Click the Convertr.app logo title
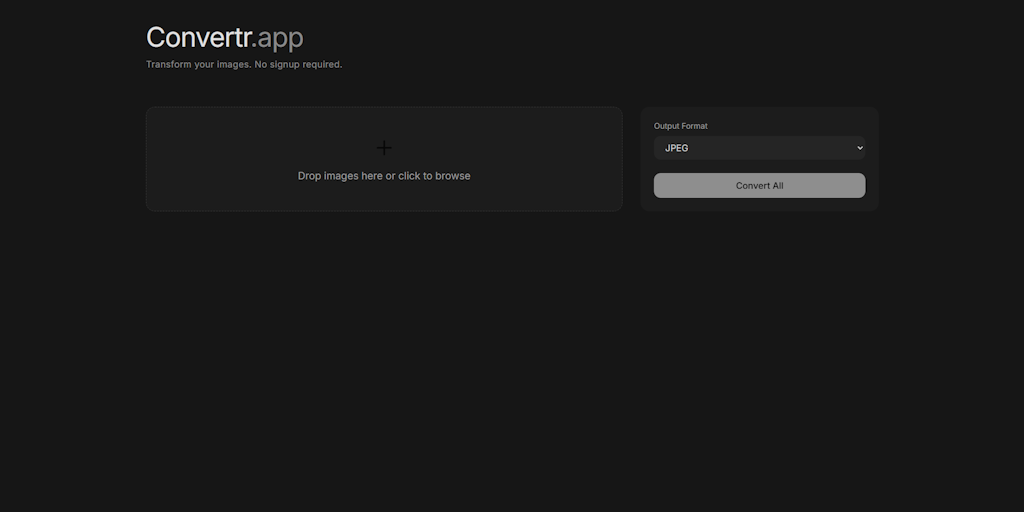This screenshot has width=1024, height=512. 225,38
